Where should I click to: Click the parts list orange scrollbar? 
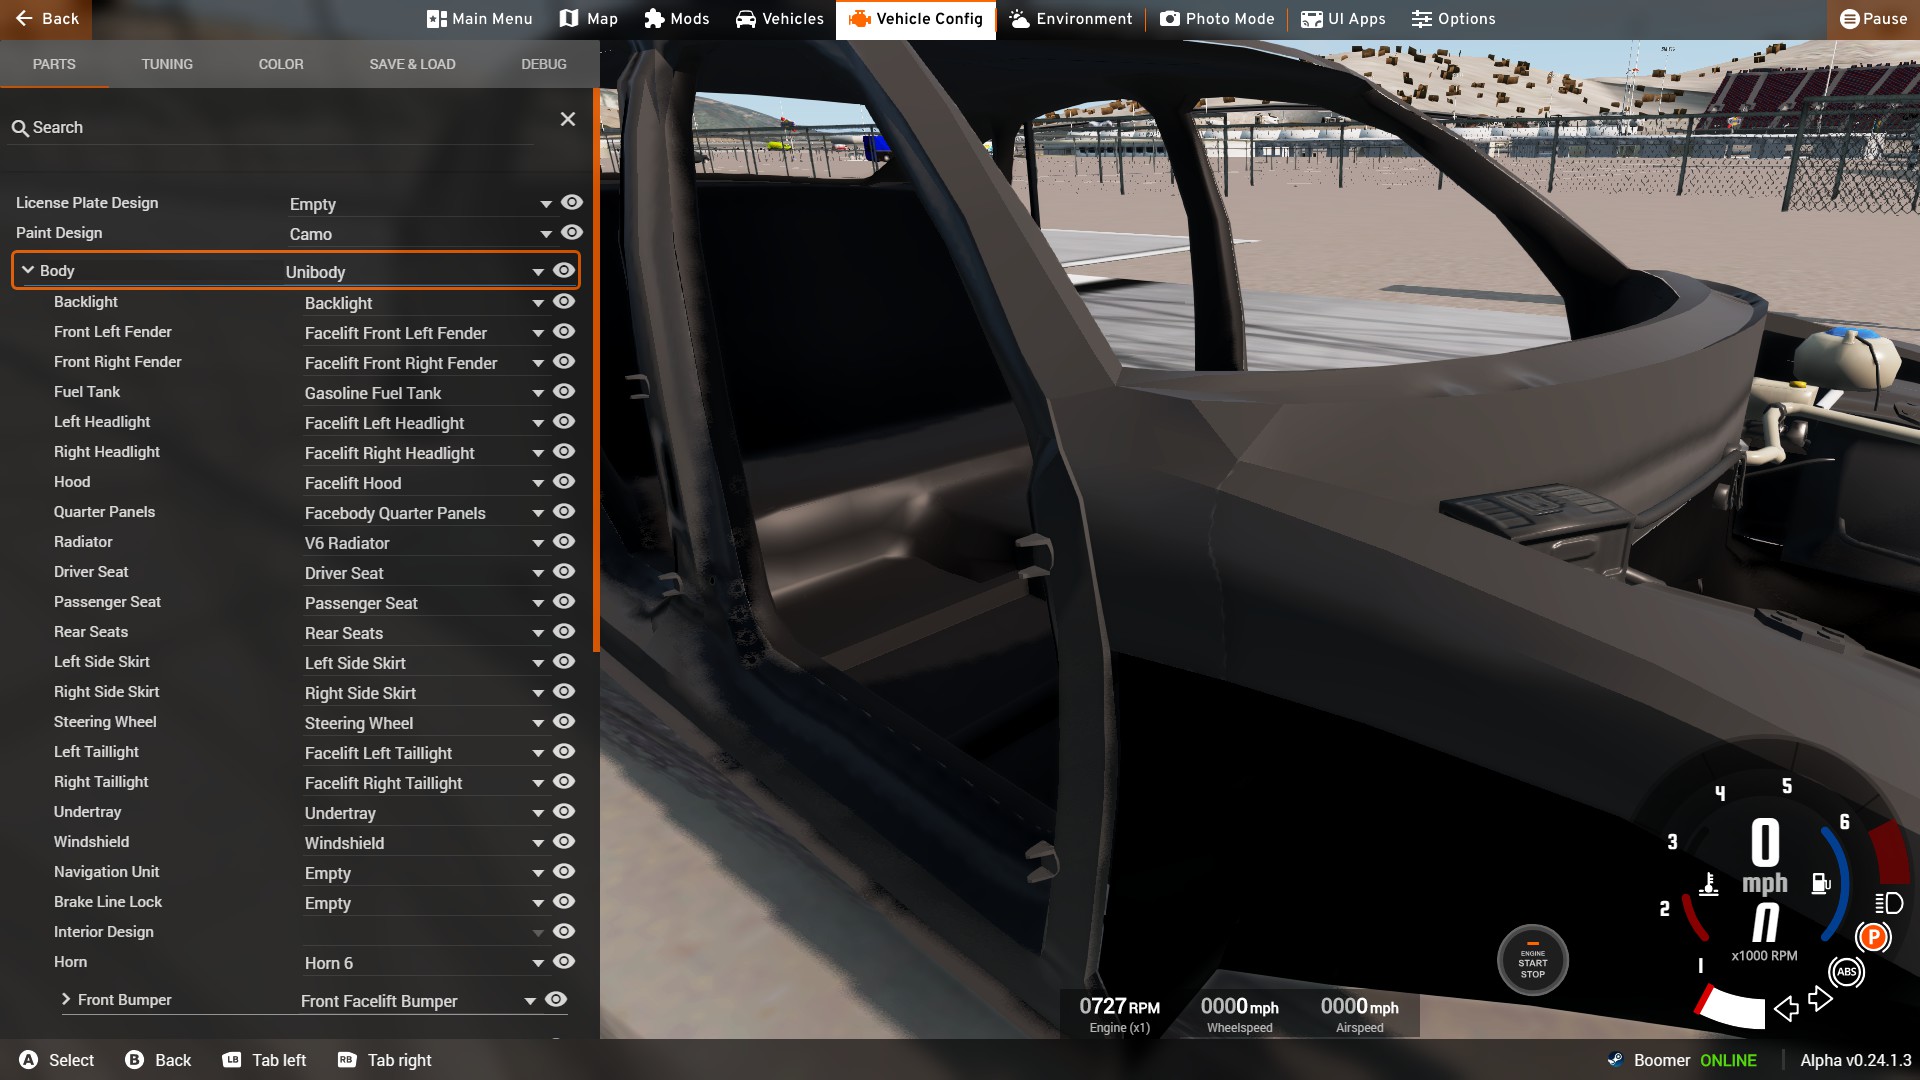click(596, 370)
